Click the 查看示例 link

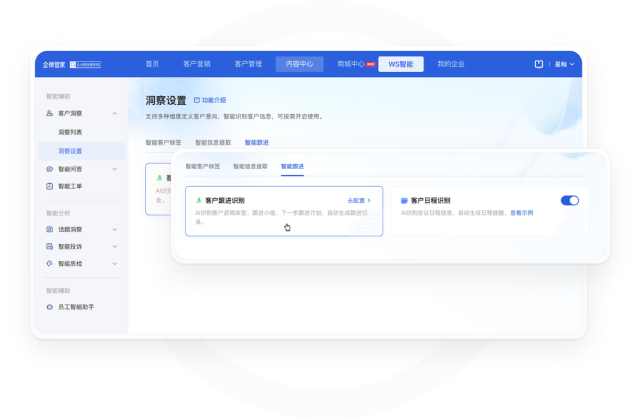pyautogui.click(x=522, y=213)
